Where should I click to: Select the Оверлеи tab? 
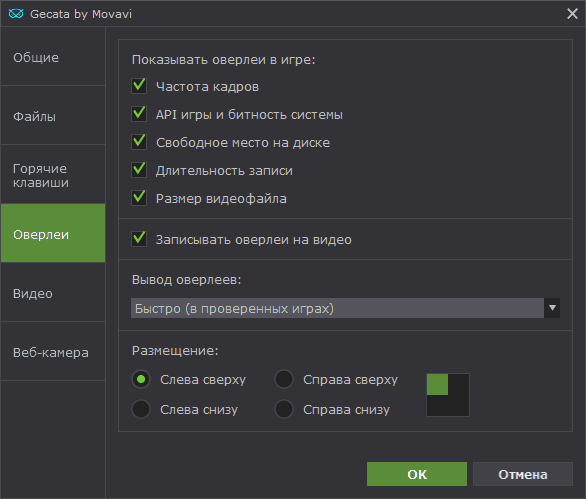[53, 233]
